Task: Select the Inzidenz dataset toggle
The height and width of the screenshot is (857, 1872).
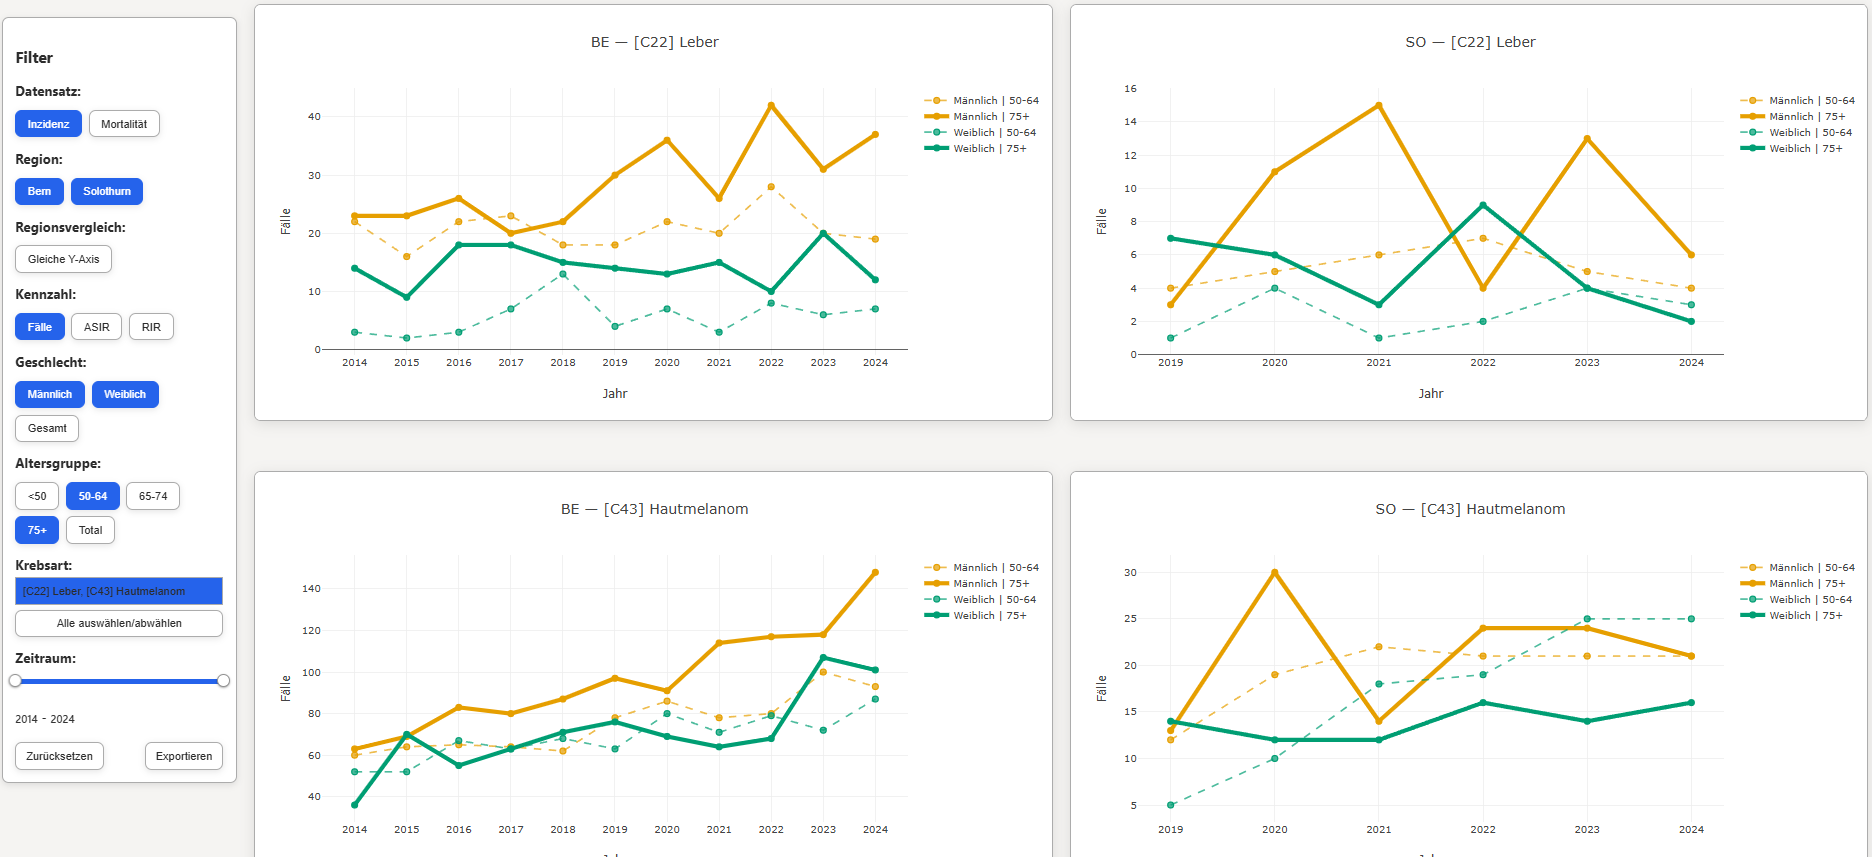Action: (x=48, y=124)
